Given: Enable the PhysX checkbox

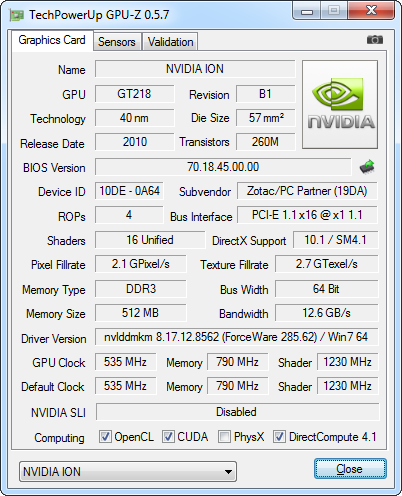Looking at the screenshot, I should coord(224,436).
